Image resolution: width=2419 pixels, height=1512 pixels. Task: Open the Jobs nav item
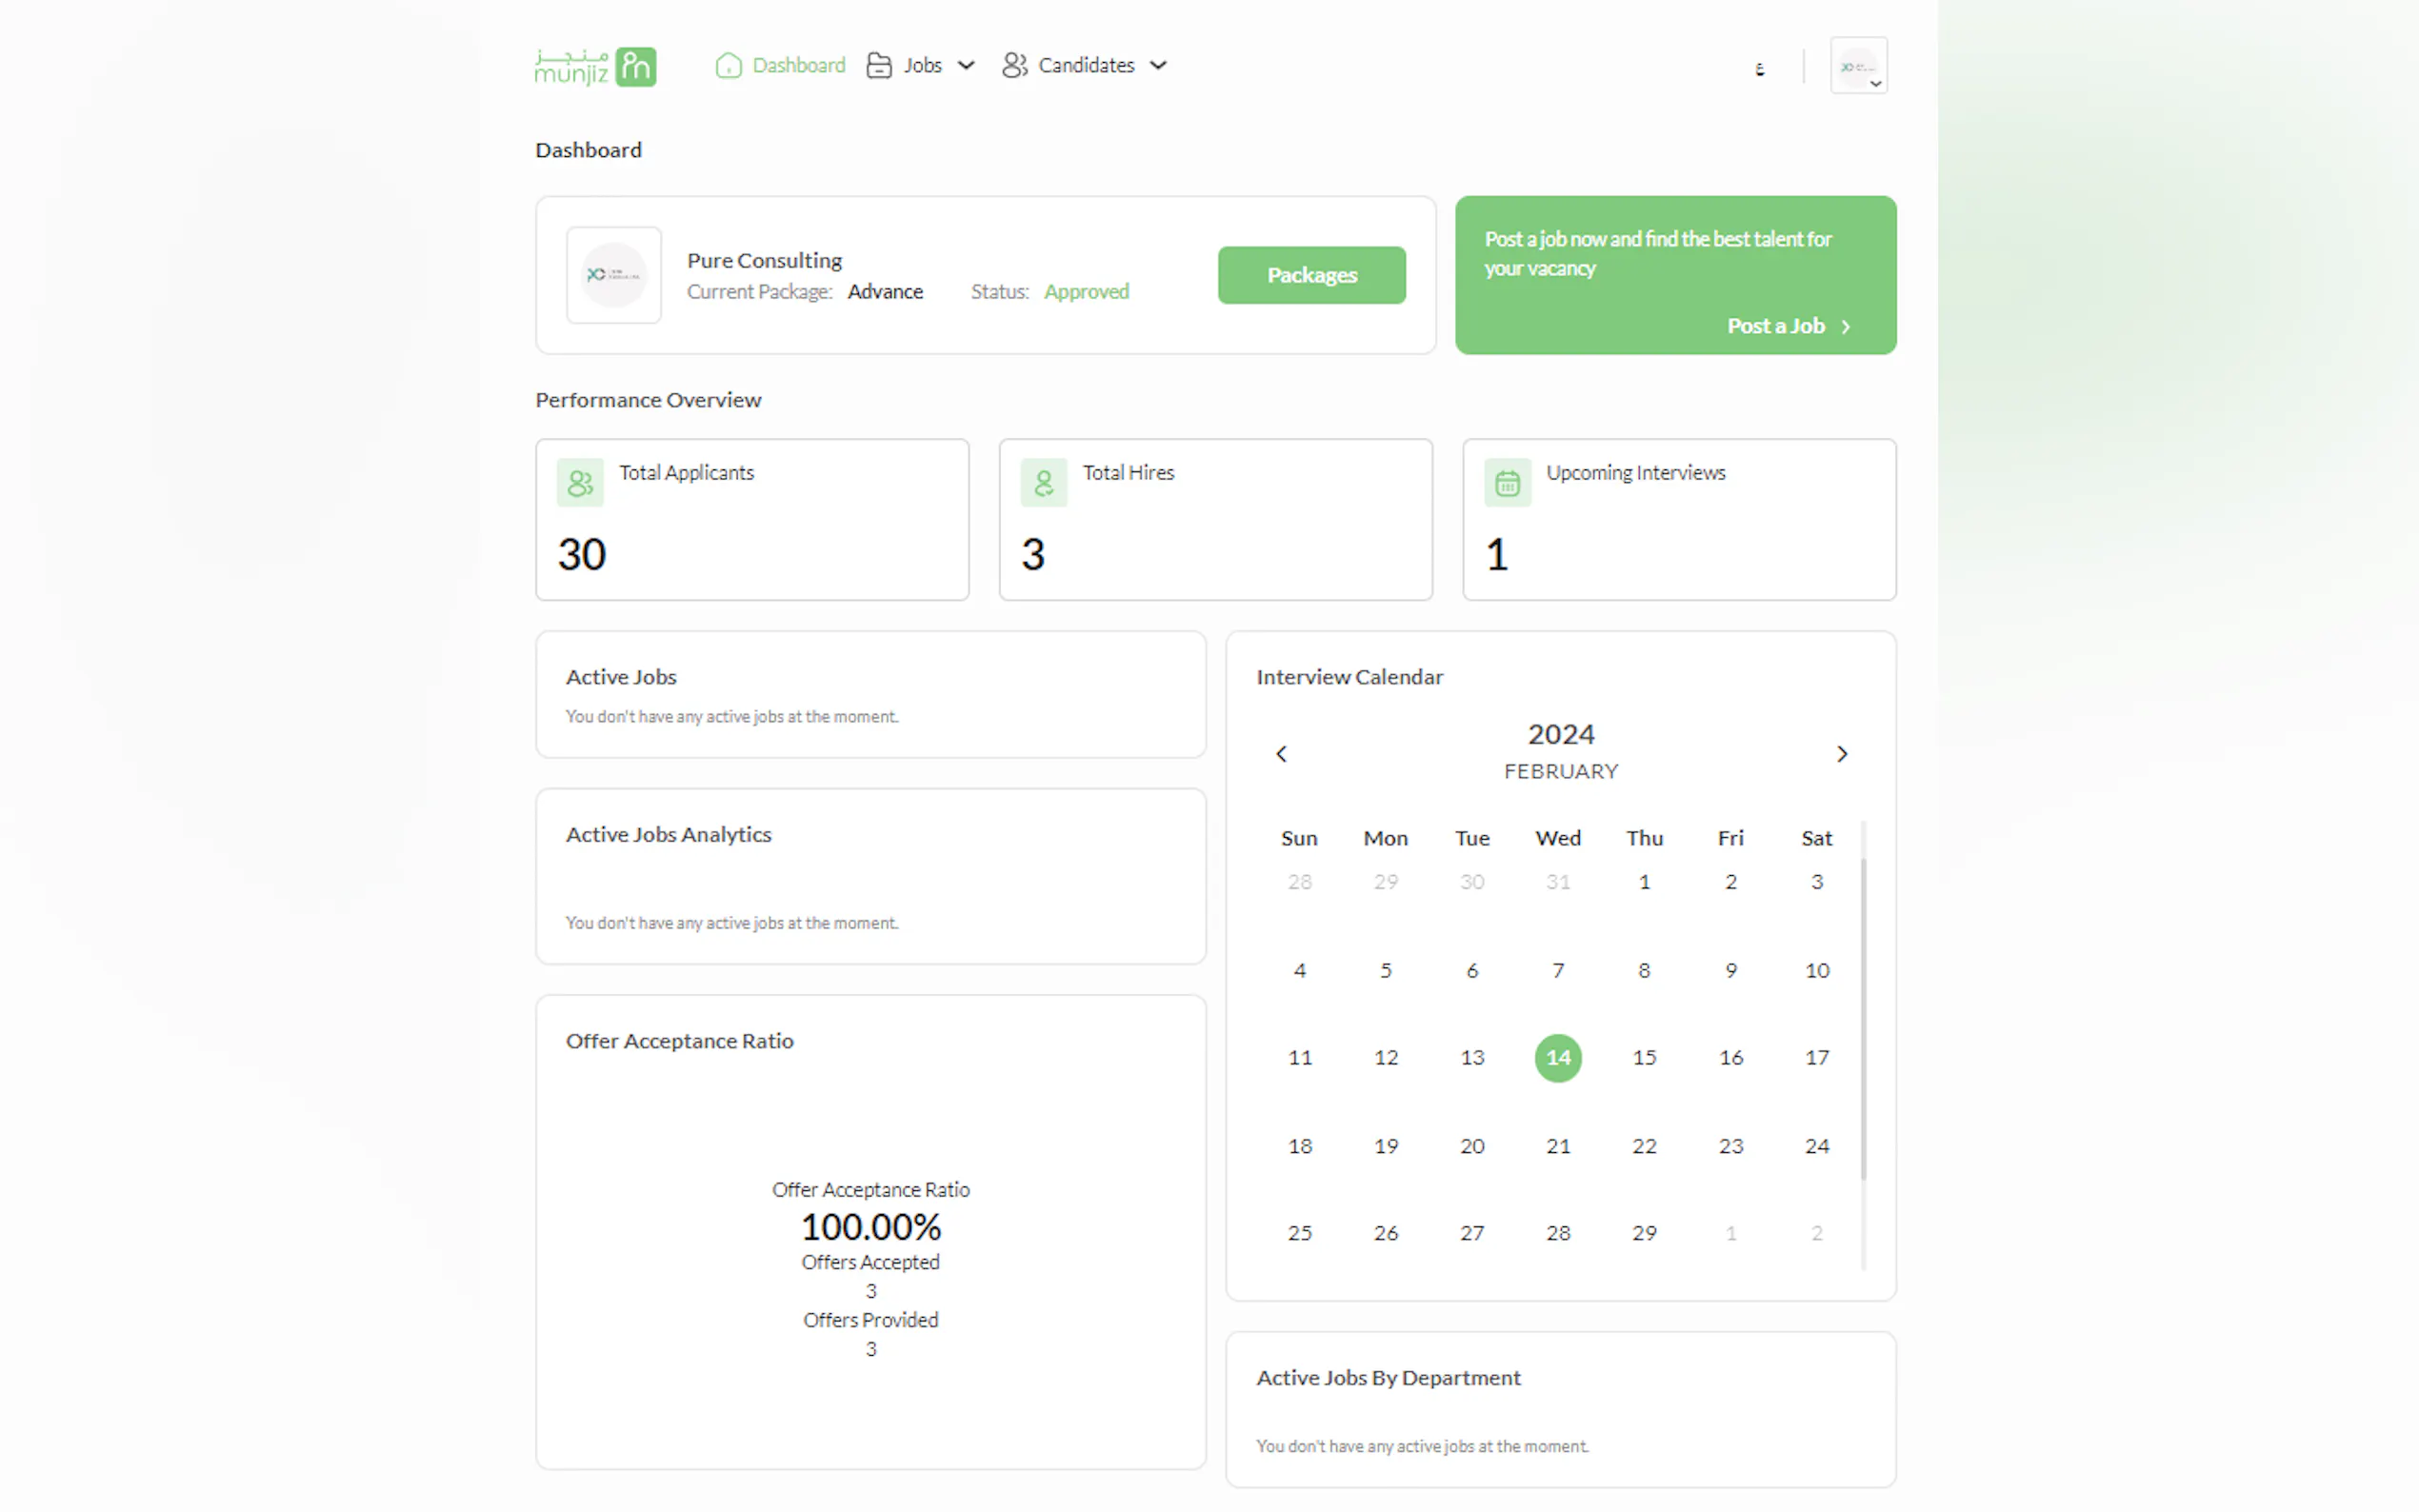[920, 65]
